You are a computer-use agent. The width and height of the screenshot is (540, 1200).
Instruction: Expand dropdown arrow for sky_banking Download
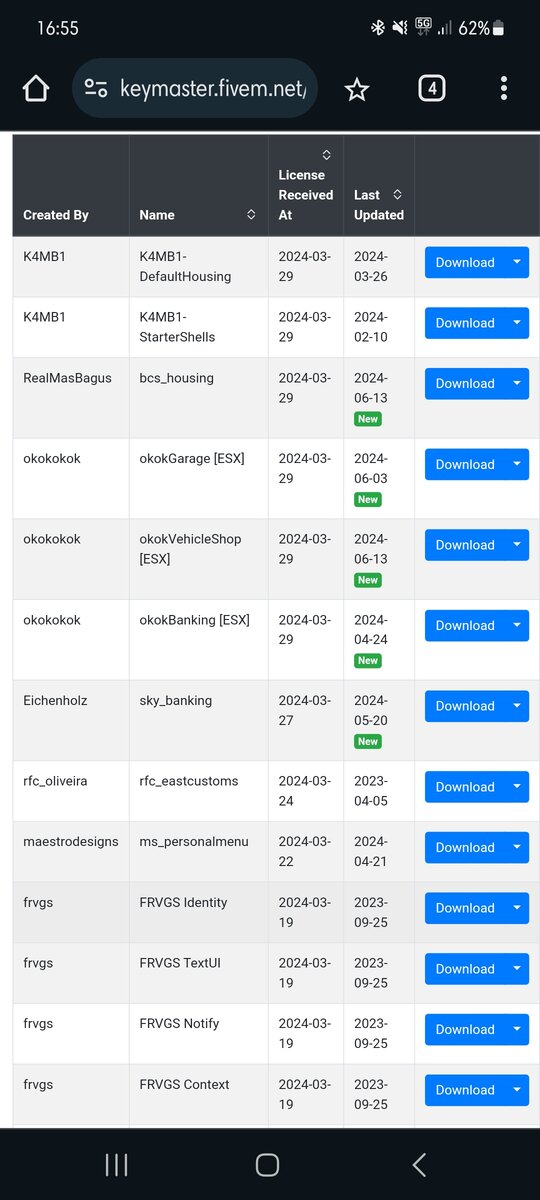click(517, 706)
